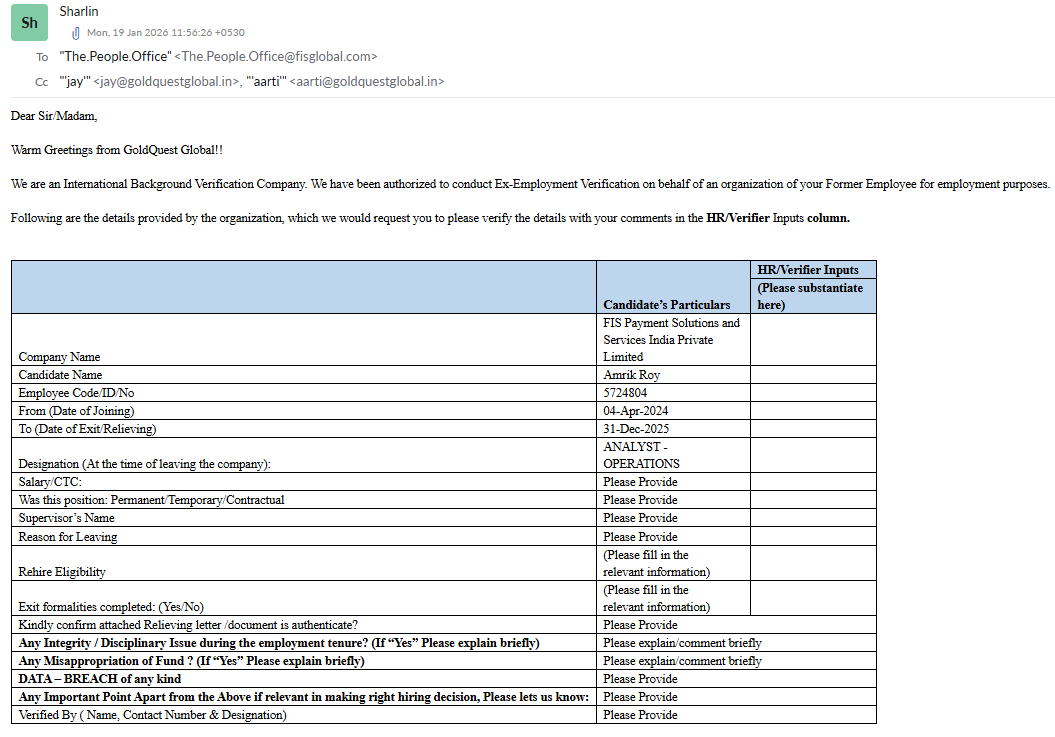The image size is (1055, 737).
Task: Click Rehire Eligibility label
Action: click(x=62, y=572)
